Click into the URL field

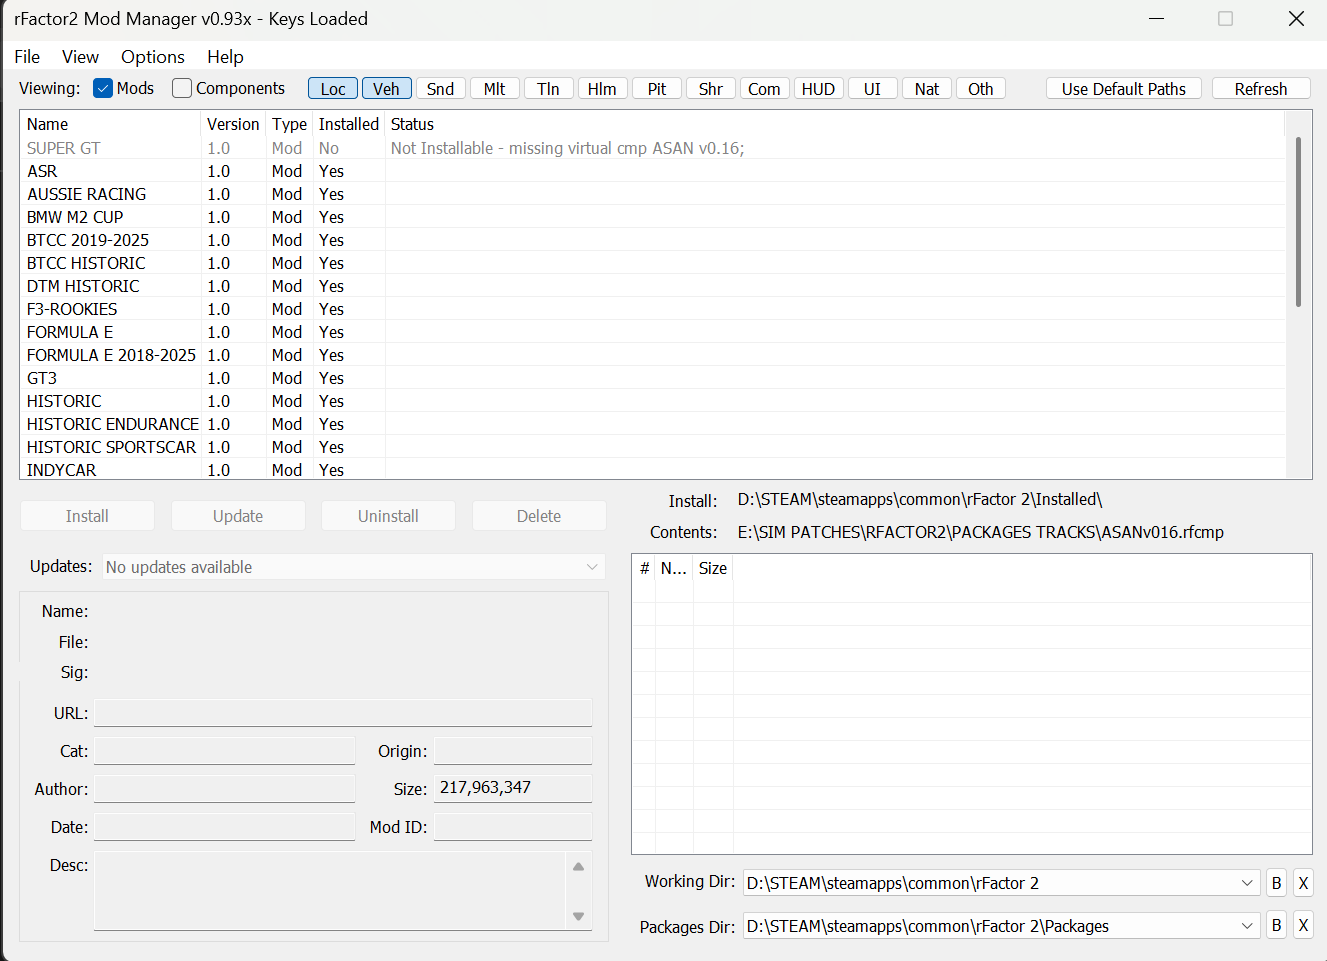[343, 713]
